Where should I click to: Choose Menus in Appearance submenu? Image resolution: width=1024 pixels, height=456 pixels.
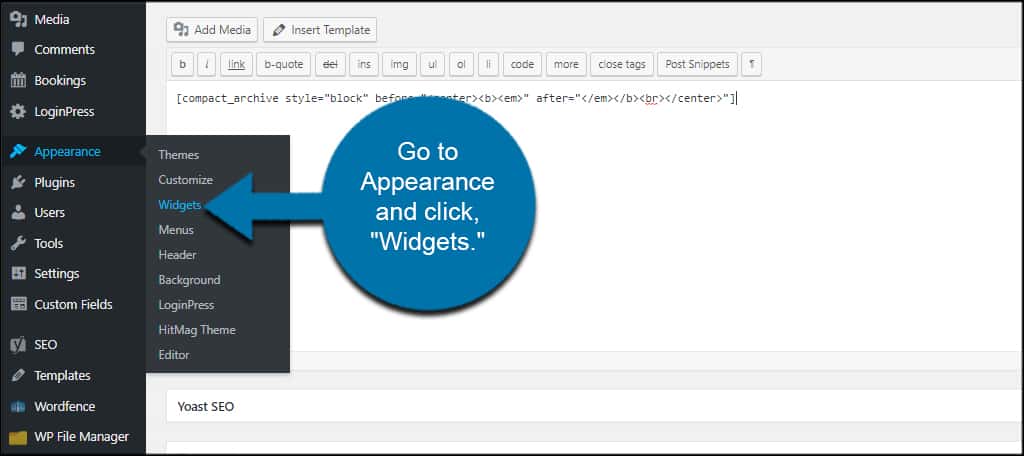[176, 229]
